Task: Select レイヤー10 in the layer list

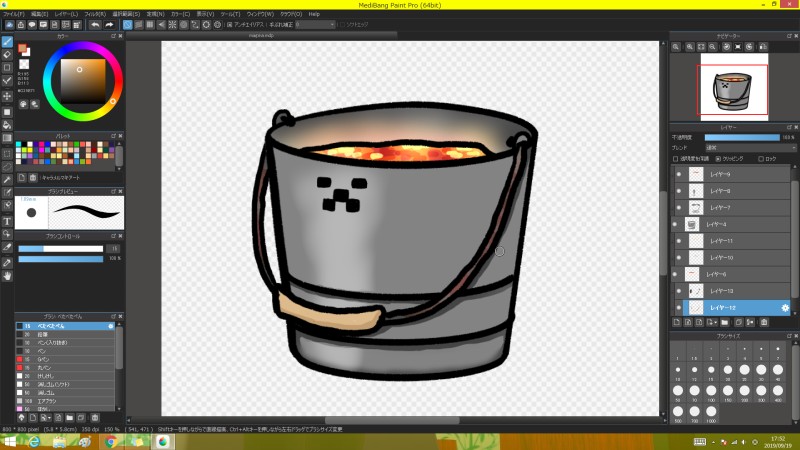Action: tap(737, 258)
